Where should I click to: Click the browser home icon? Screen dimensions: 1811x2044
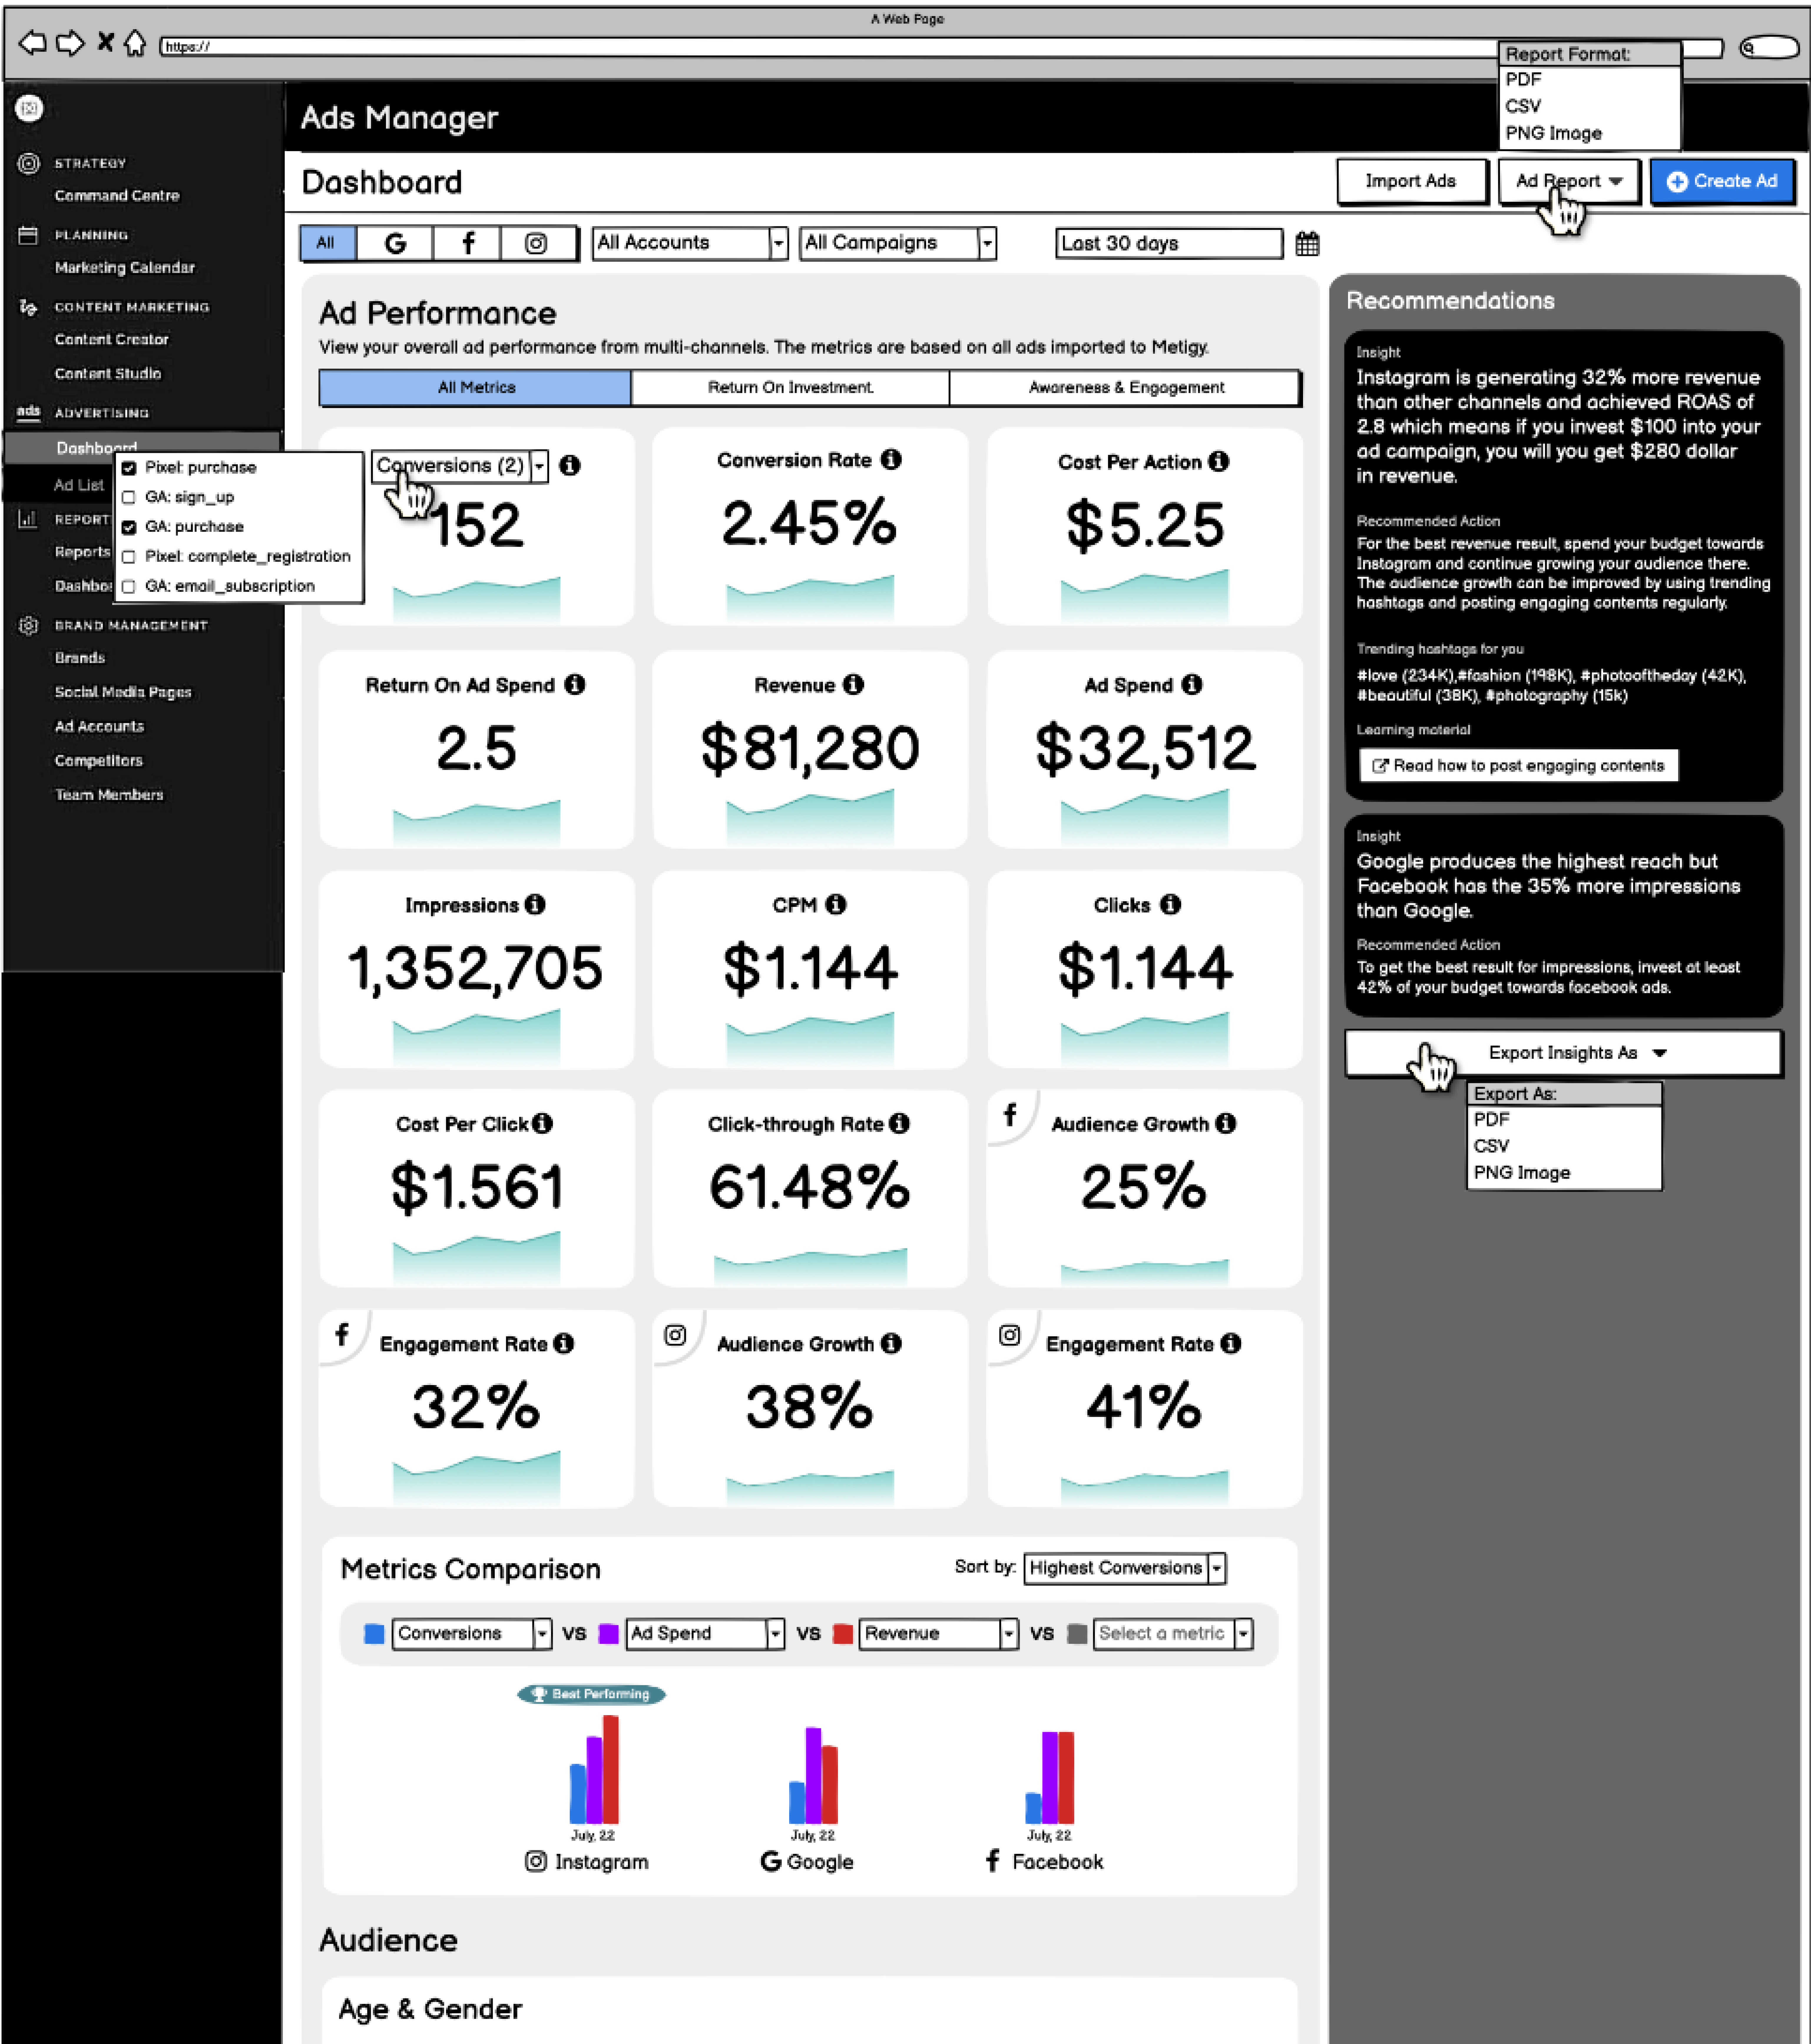coord(135,43)
